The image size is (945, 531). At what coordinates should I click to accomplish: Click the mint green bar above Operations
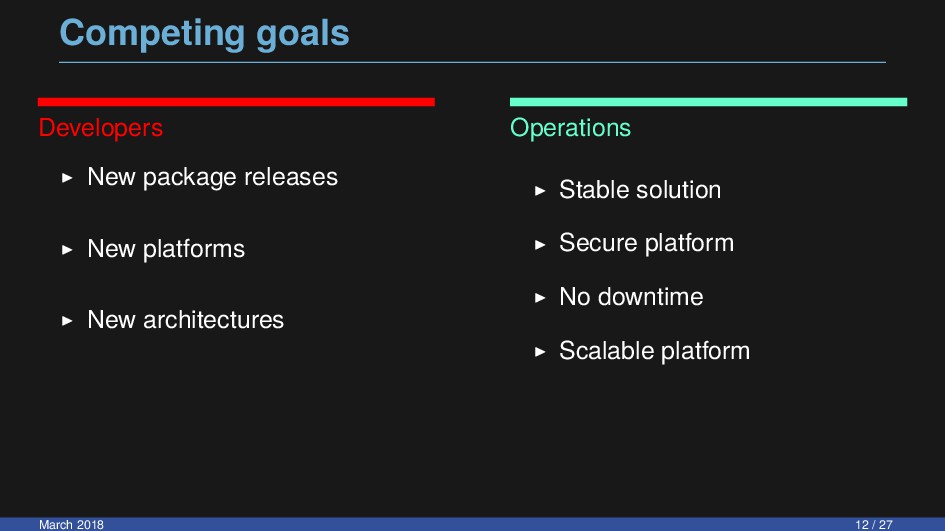(x=708, y=102)
